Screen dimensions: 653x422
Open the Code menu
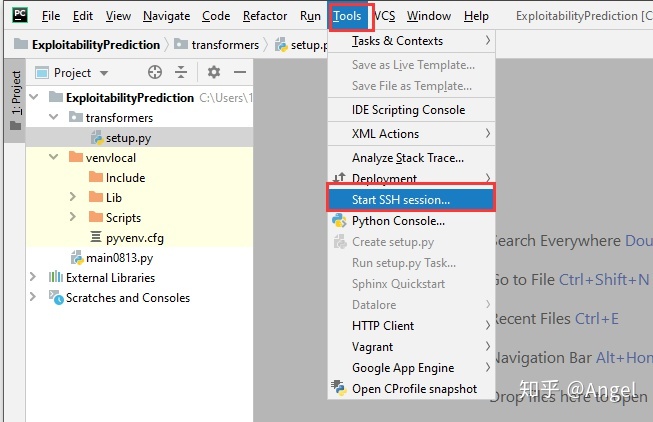tap(216, 16)
